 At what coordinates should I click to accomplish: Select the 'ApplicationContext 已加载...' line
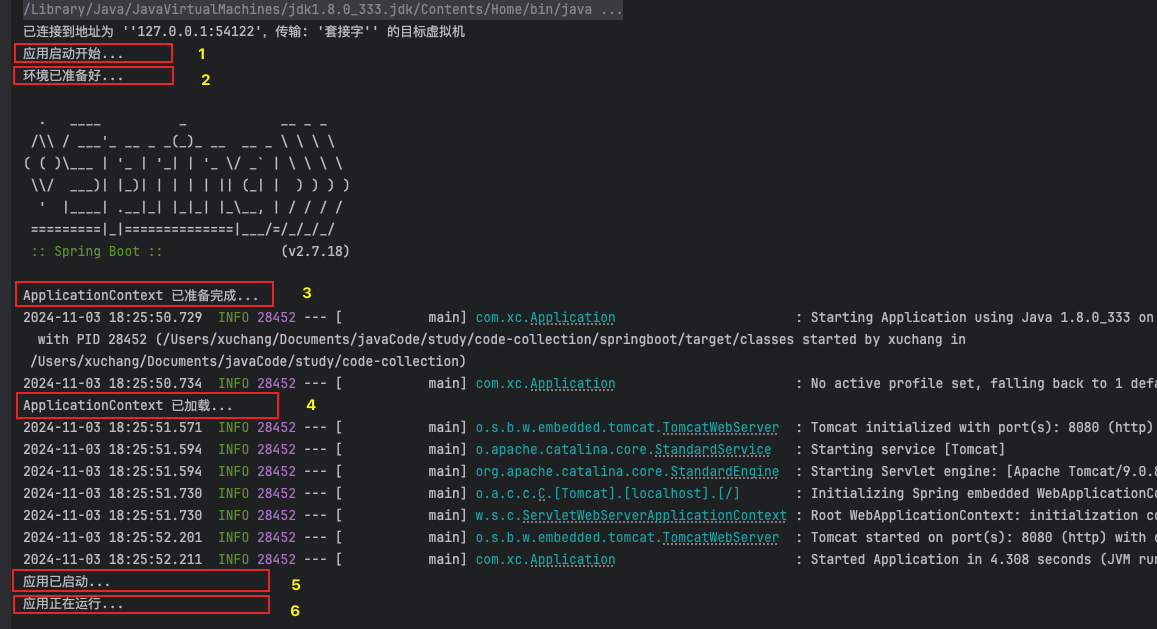127,406
